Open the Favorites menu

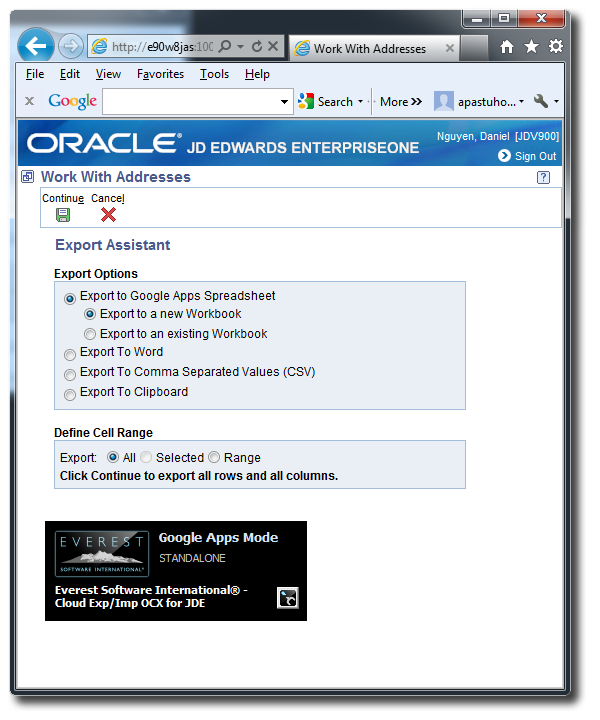click(x=160, y=74)
